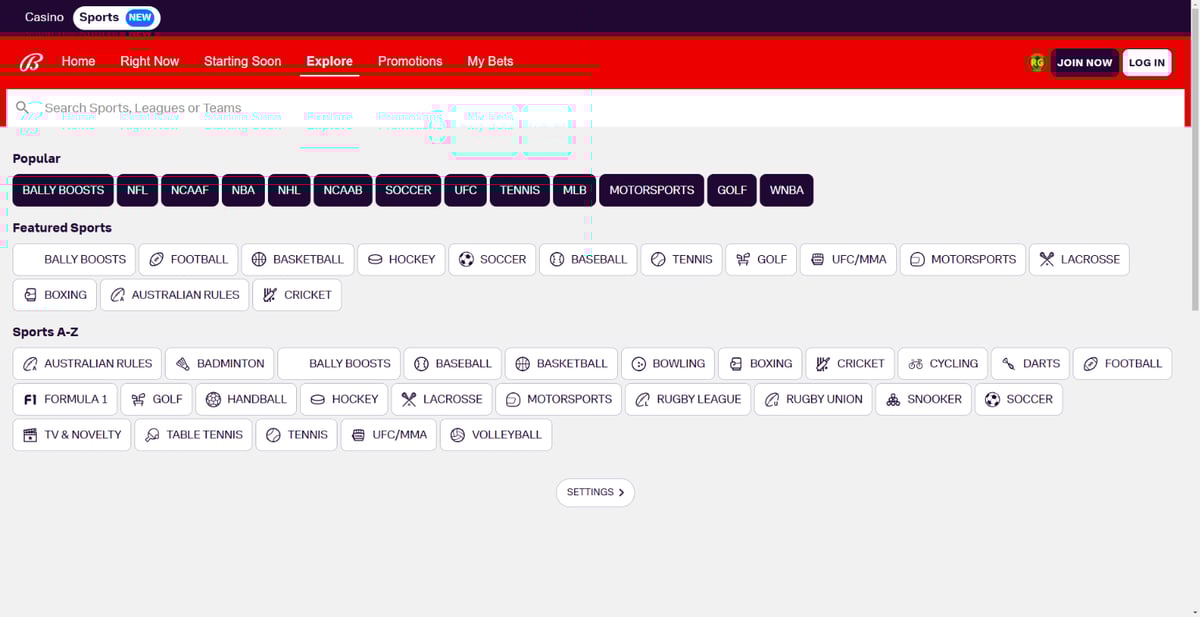This screenshot has height=617, width=1200.
Task: View My Bets
Action: click(x=490, y=62)
